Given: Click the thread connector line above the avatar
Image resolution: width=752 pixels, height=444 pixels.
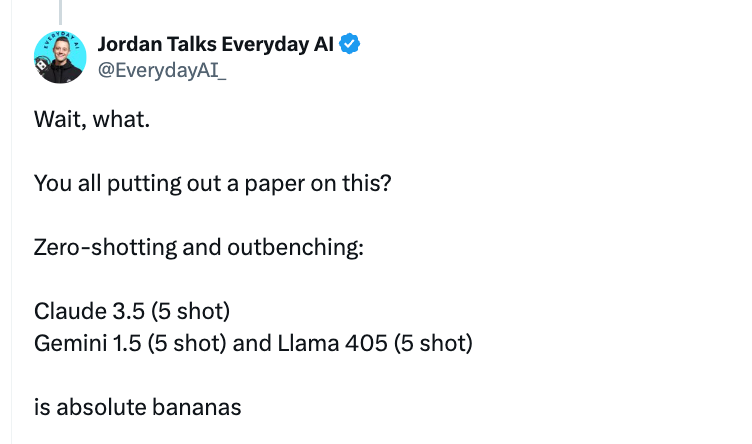Looking at the screenshot, I should tap(60, 12).
